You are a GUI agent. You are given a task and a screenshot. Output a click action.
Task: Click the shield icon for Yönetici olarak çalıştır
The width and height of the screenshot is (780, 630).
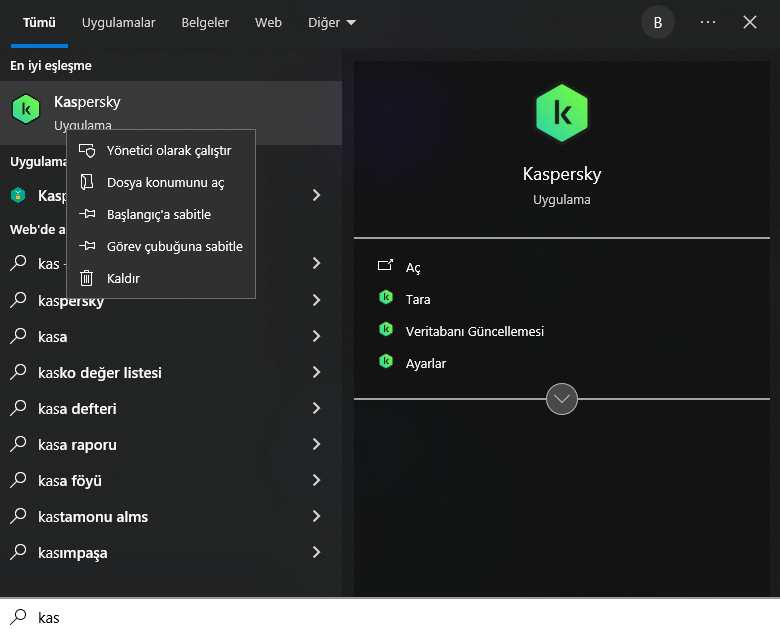pyautogui.click(x=87, y=150)
